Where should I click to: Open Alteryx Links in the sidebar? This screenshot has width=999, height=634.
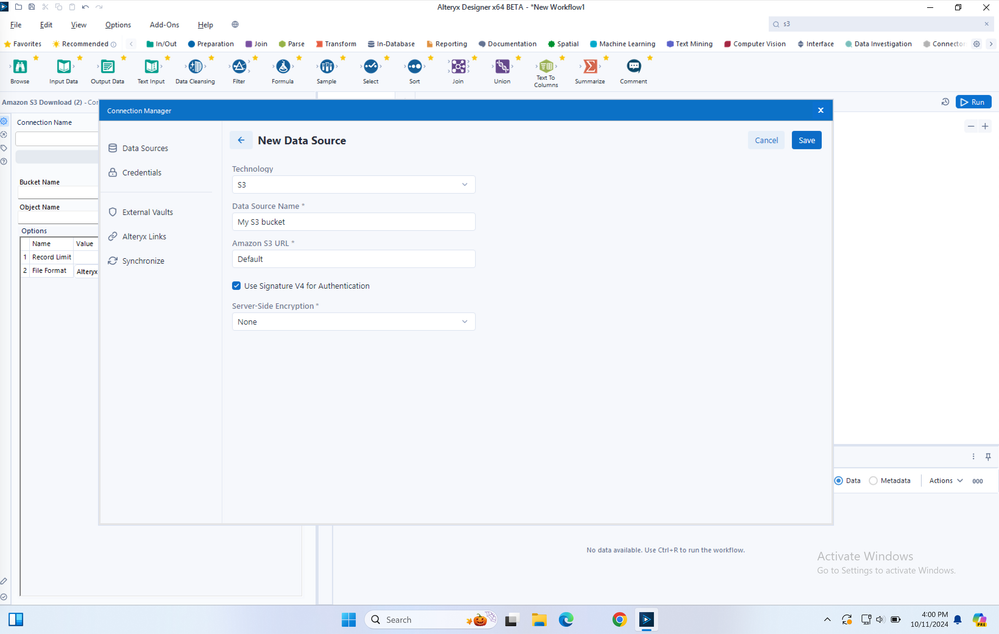pos(137,236)
